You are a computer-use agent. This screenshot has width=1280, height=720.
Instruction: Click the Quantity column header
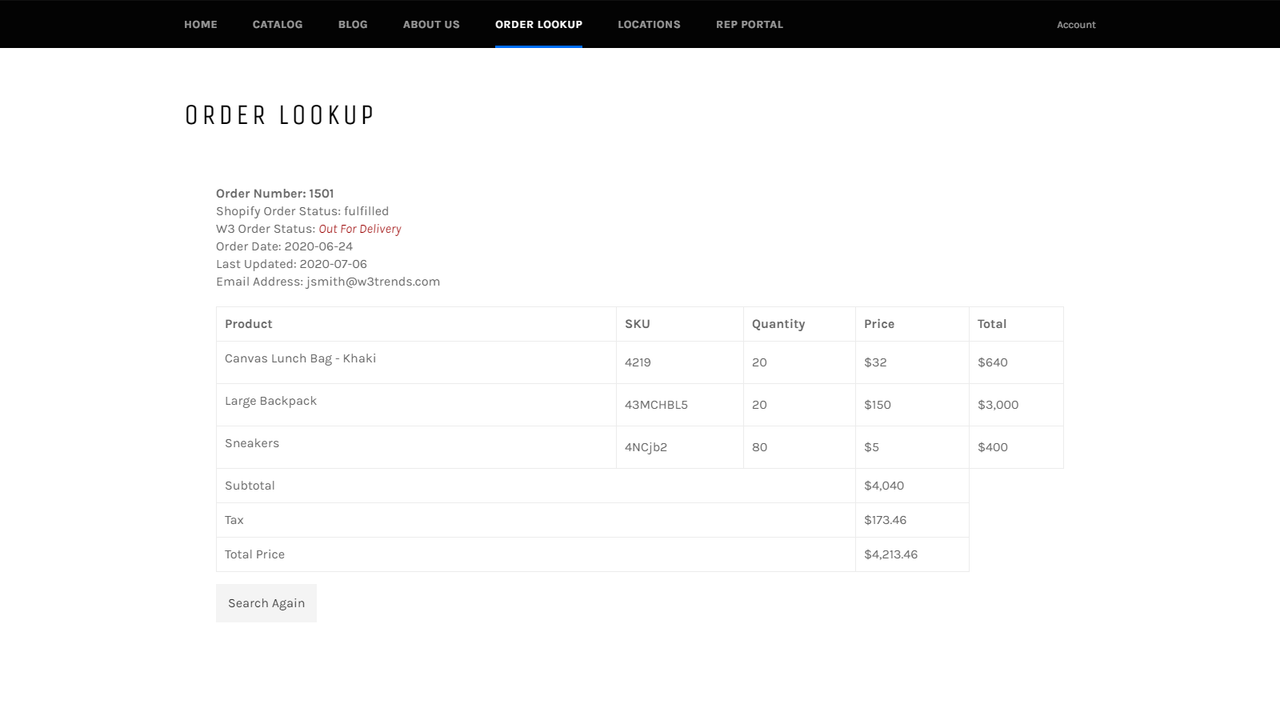point(778,324)
